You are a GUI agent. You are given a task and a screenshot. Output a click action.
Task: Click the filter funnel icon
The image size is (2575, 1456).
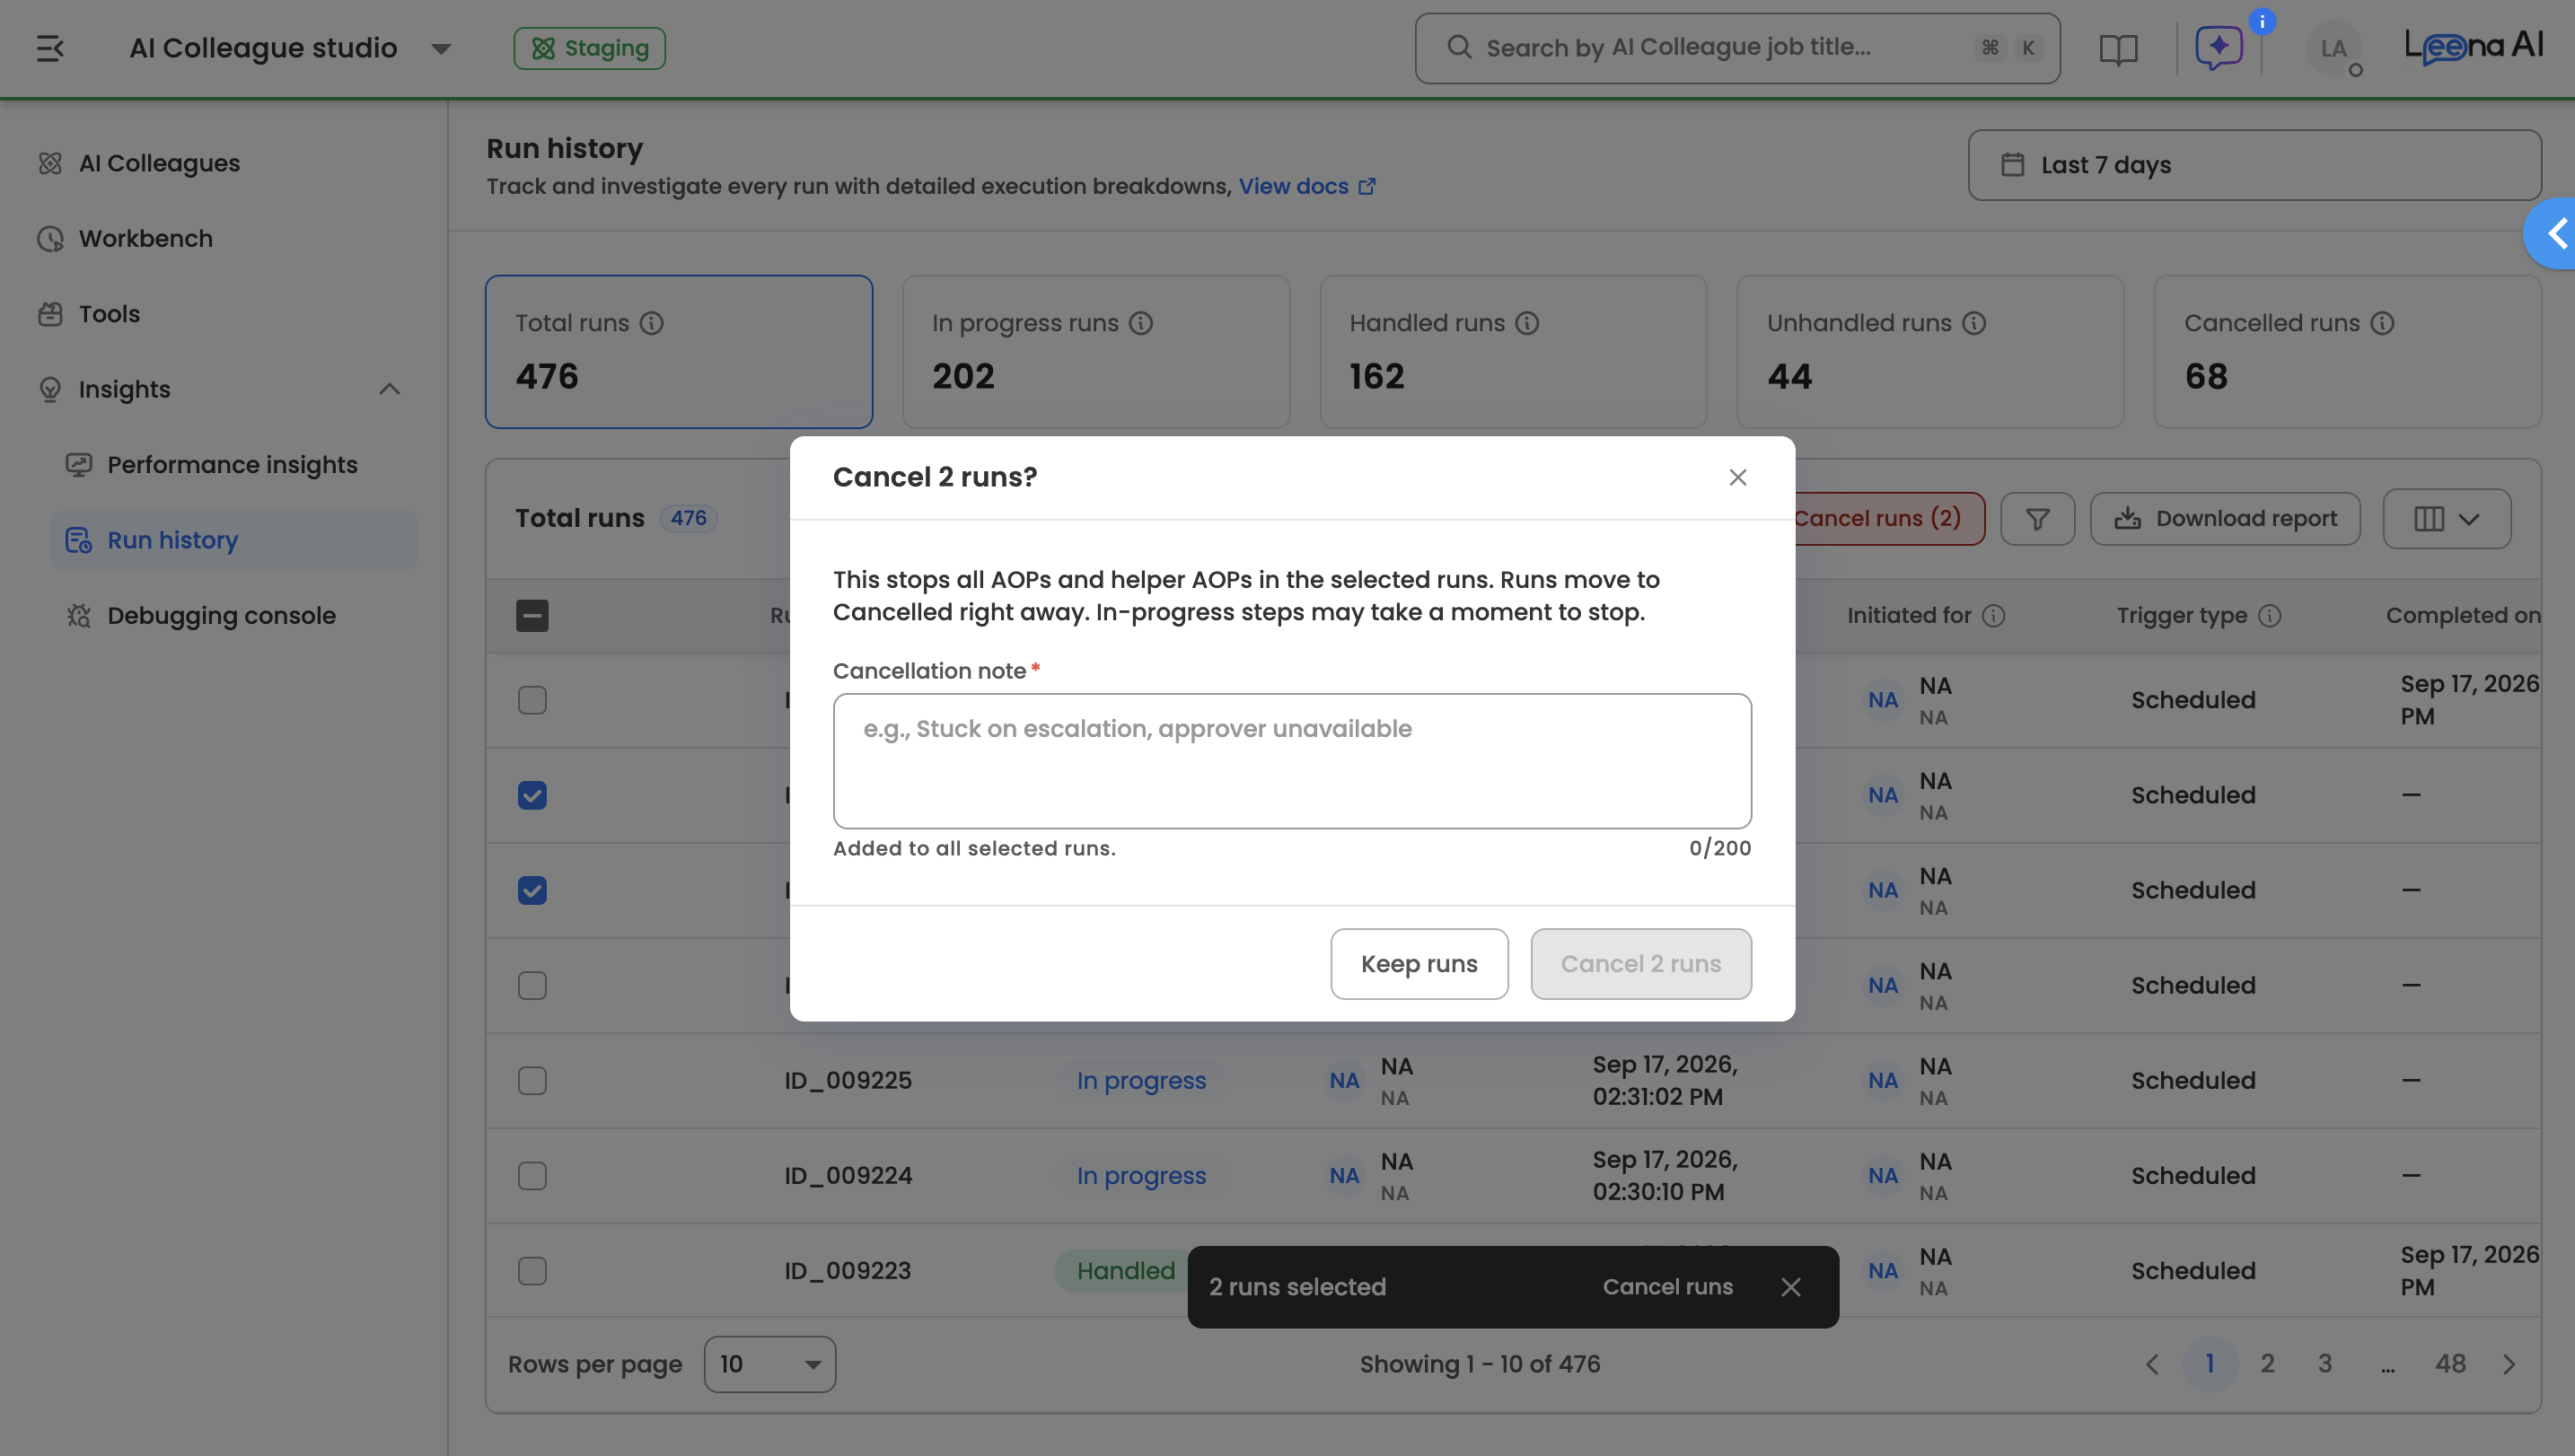(x=2037, y=518)
